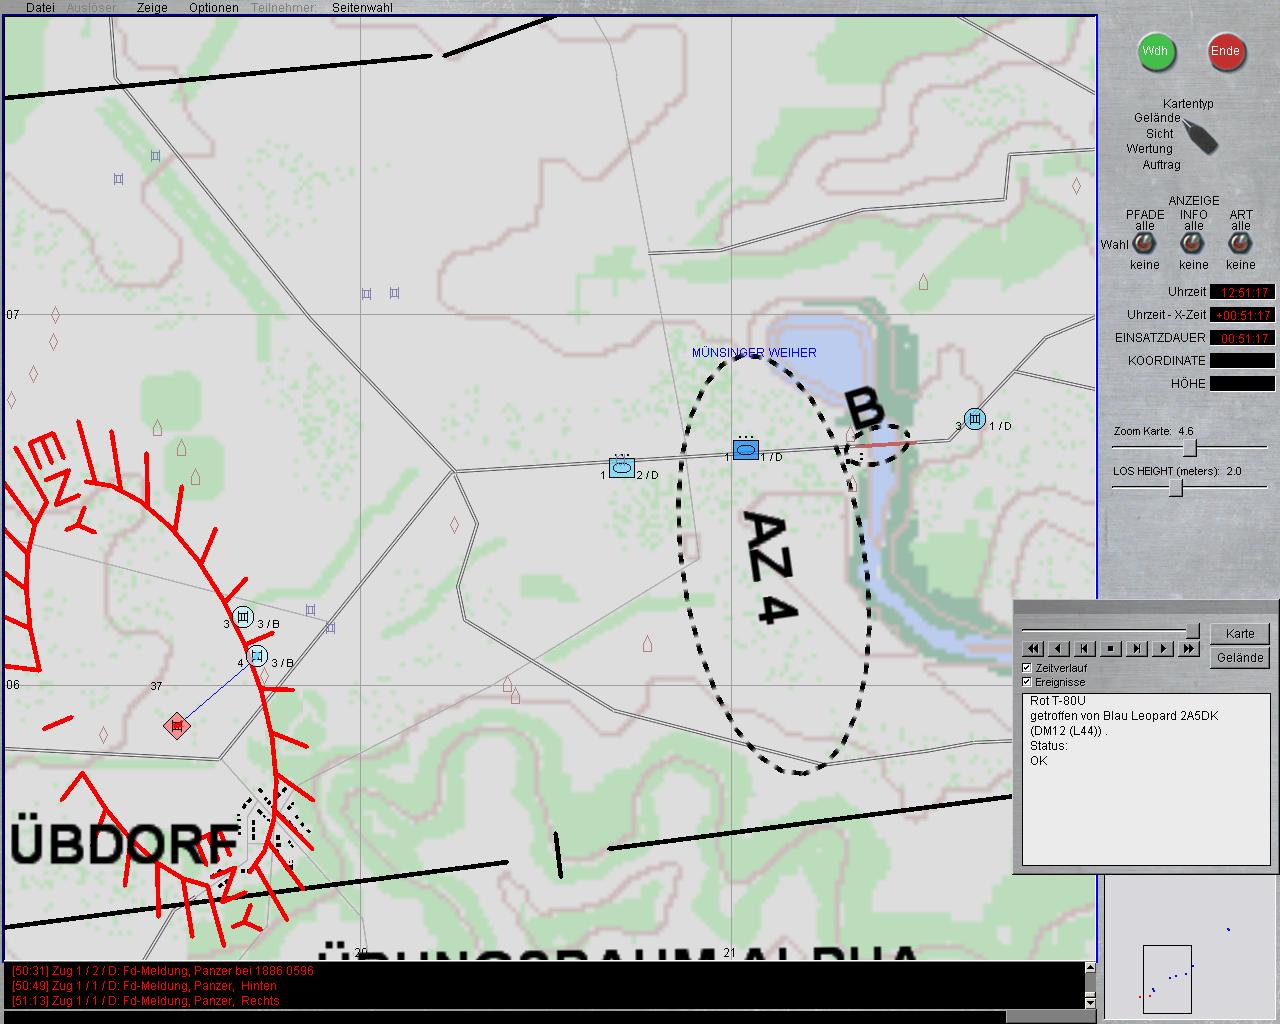Select blue tank unit 1 / D
Screen dimensions: 1280x1024
(745, 450)
